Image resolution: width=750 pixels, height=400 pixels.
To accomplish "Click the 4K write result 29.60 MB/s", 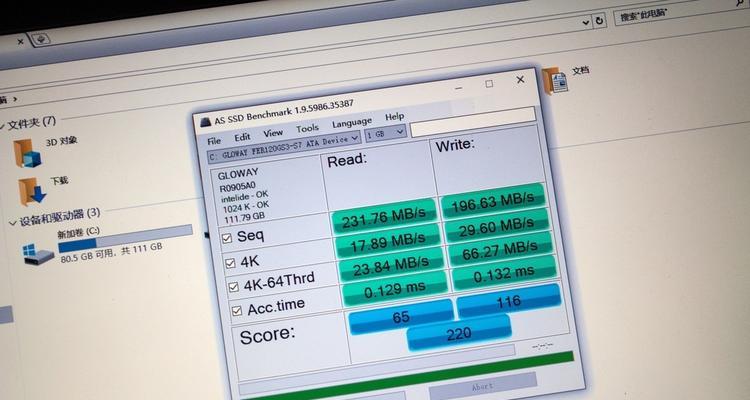I will pos(496,226).
